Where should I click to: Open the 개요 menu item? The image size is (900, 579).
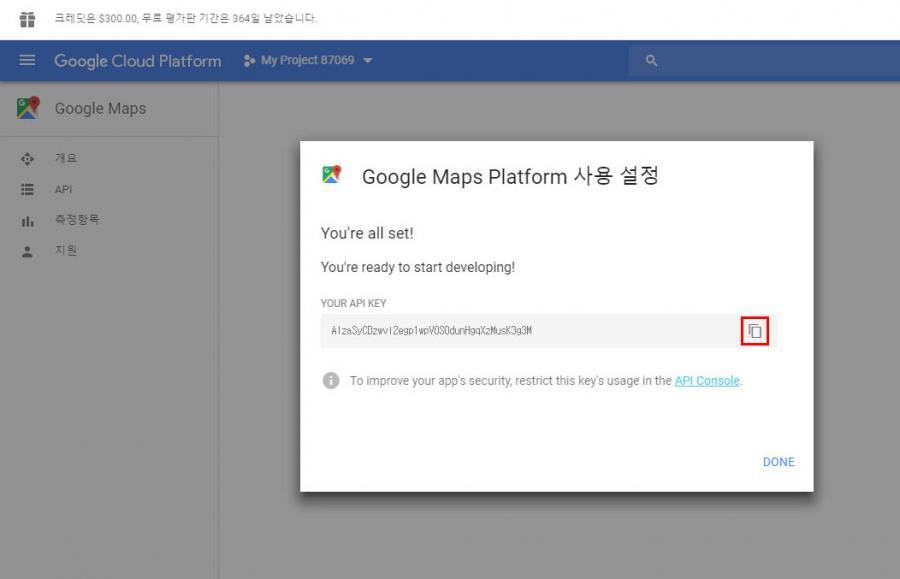65,159
